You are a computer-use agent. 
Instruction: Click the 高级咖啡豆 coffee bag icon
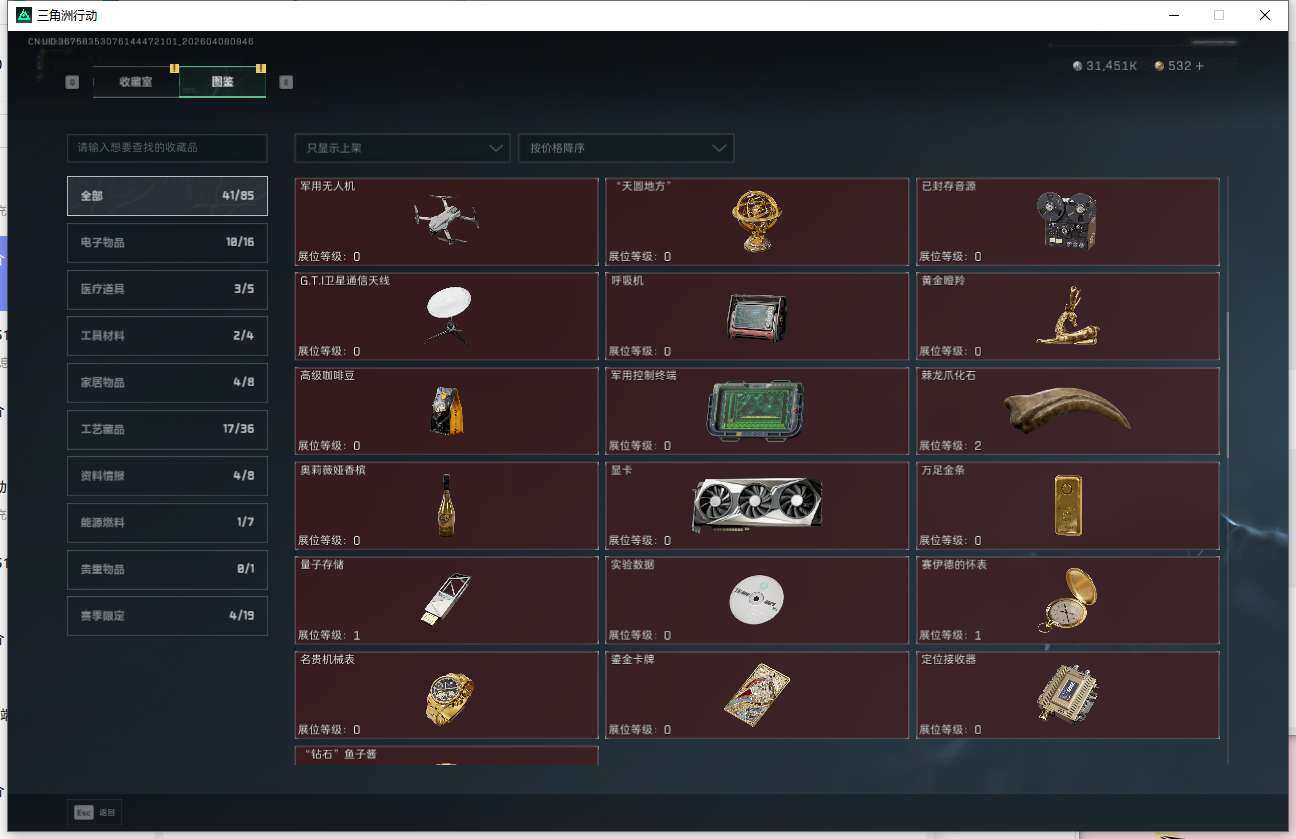(446, 411)
